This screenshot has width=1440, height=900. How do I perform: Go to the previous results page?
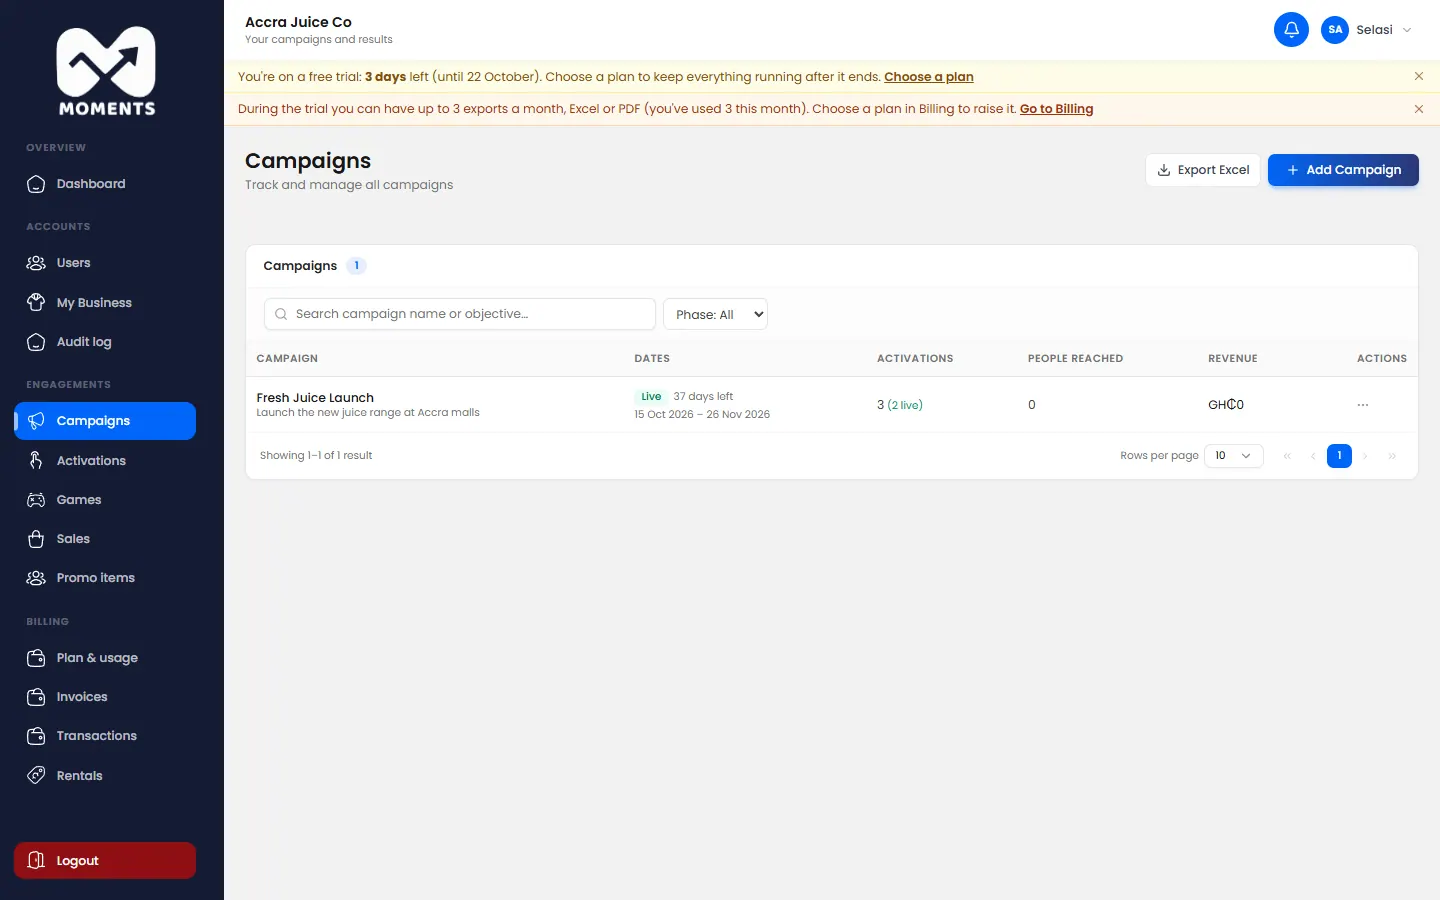pyautogui.click(x=1313, y=456)
